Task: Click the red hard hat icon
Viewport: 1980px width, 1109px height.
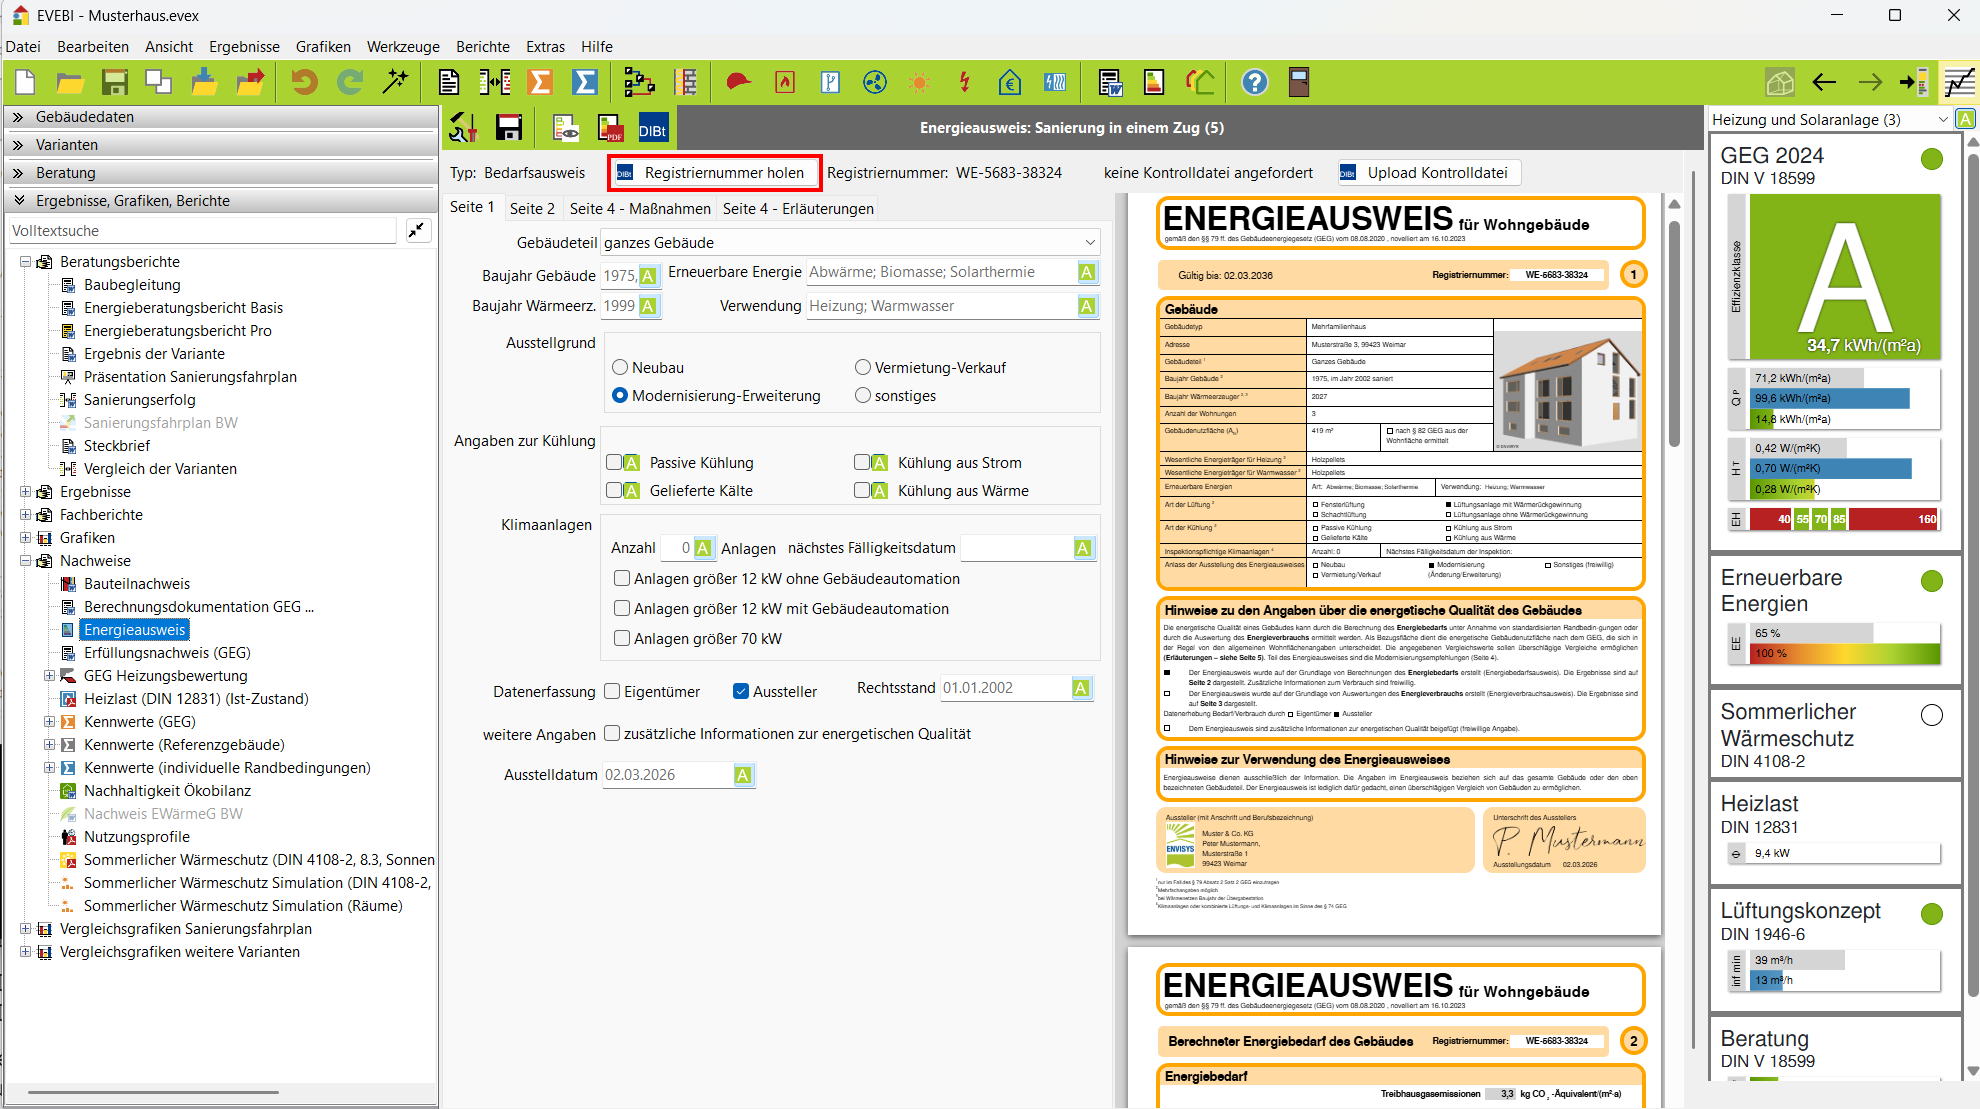Action: (738, 82)
